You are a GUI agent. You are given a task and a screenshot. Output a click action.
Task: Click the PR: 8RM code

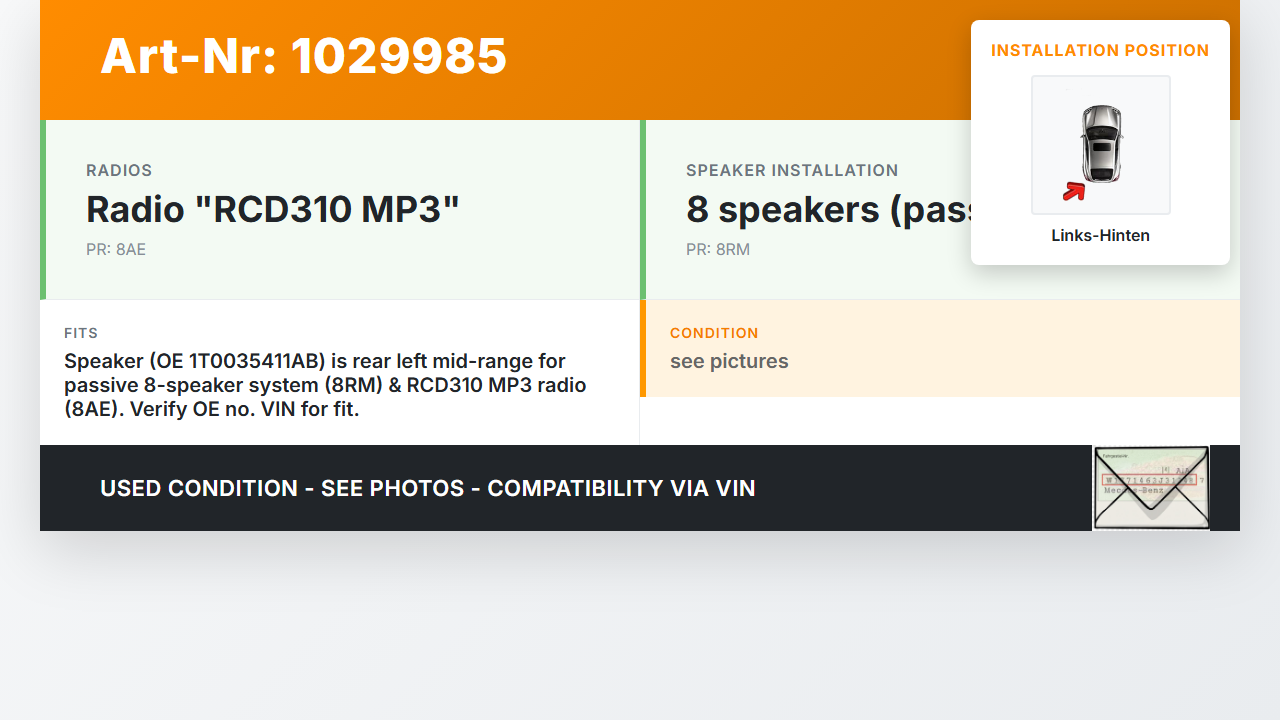(718, 250)
